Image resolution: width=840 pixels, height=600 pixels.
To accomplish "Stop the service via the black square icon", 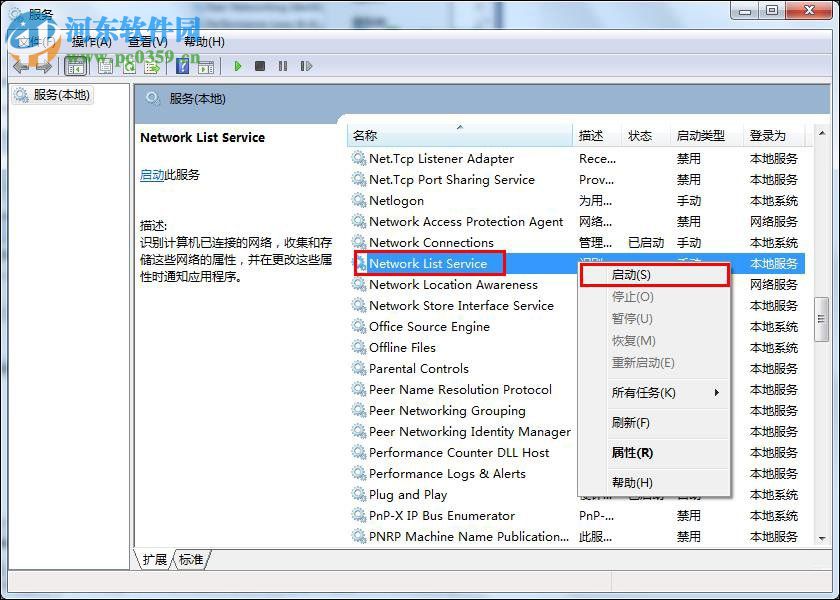I will point(260,66).
